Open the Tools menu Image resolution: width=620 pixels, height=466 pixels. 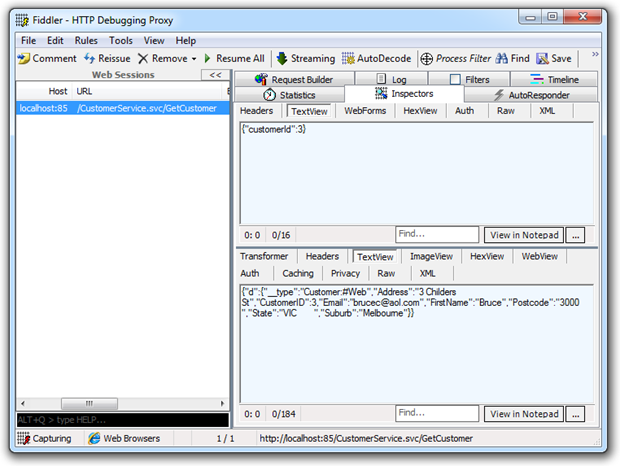[121, 41]
